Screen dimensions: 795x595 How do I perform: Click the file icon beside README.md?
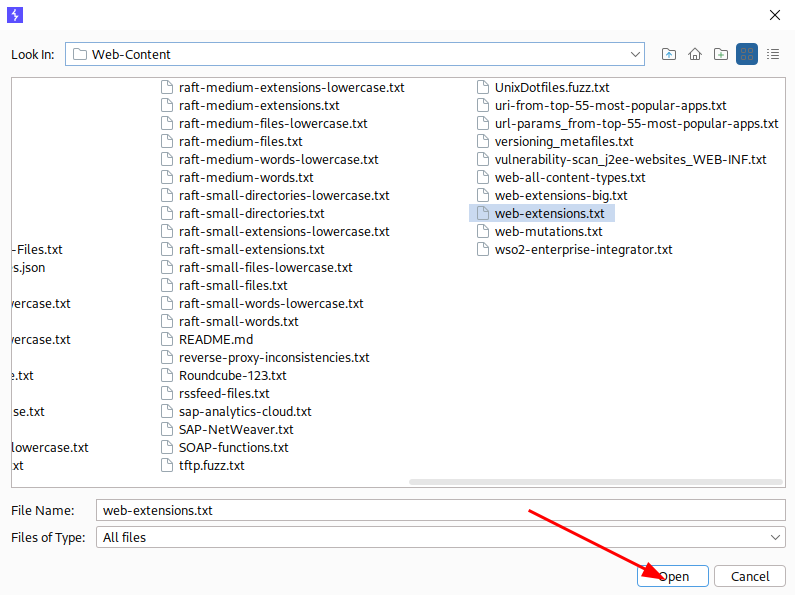coord(167,340)
